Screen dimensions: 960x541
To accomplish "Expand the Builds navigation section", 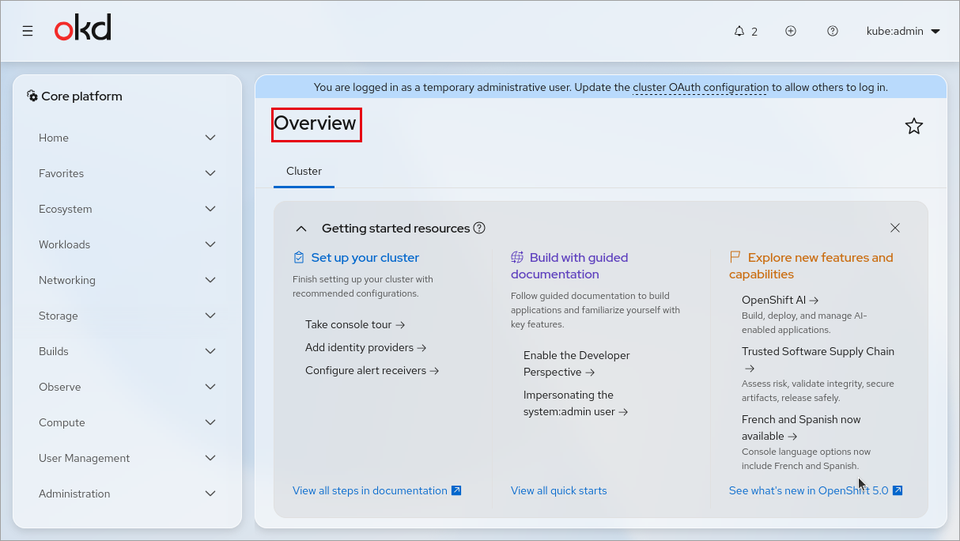I will pyautogui.click(x=127, y=351).
